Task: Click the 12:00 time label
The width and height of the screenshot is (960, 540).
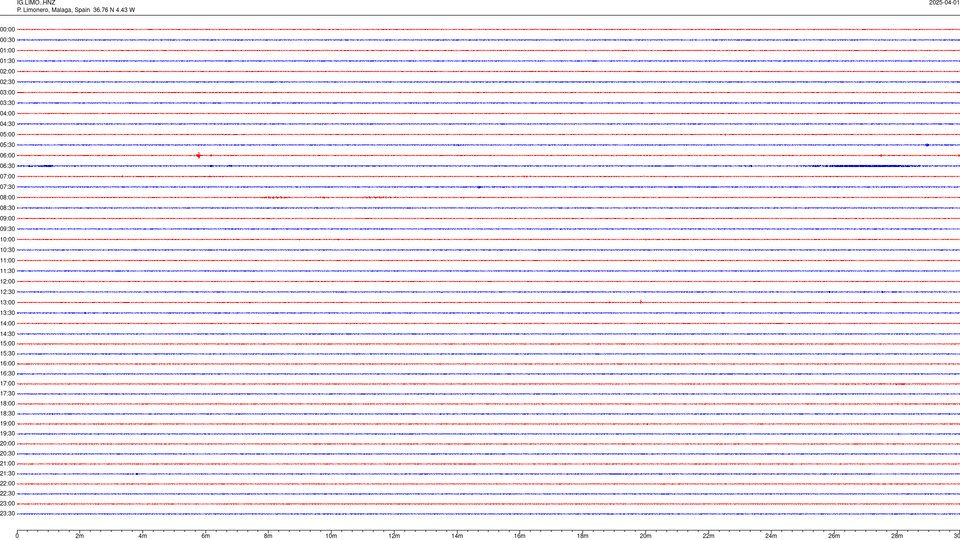Action: click(x=7, y=281)
